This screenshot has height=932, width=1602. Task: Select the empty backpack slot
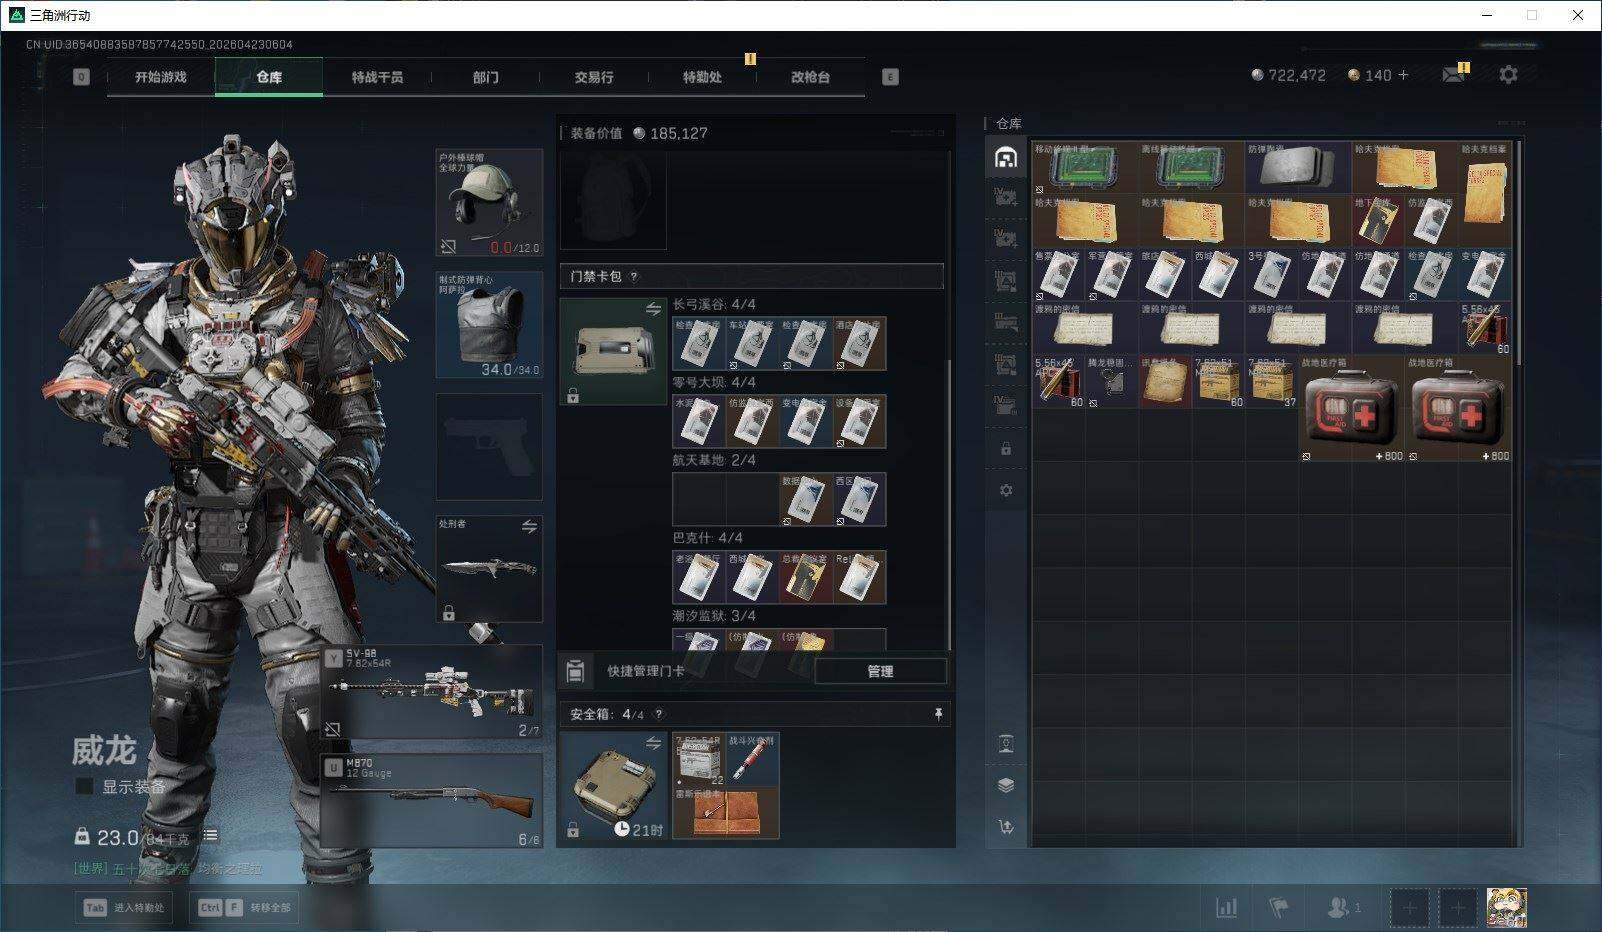coord(613,199)
